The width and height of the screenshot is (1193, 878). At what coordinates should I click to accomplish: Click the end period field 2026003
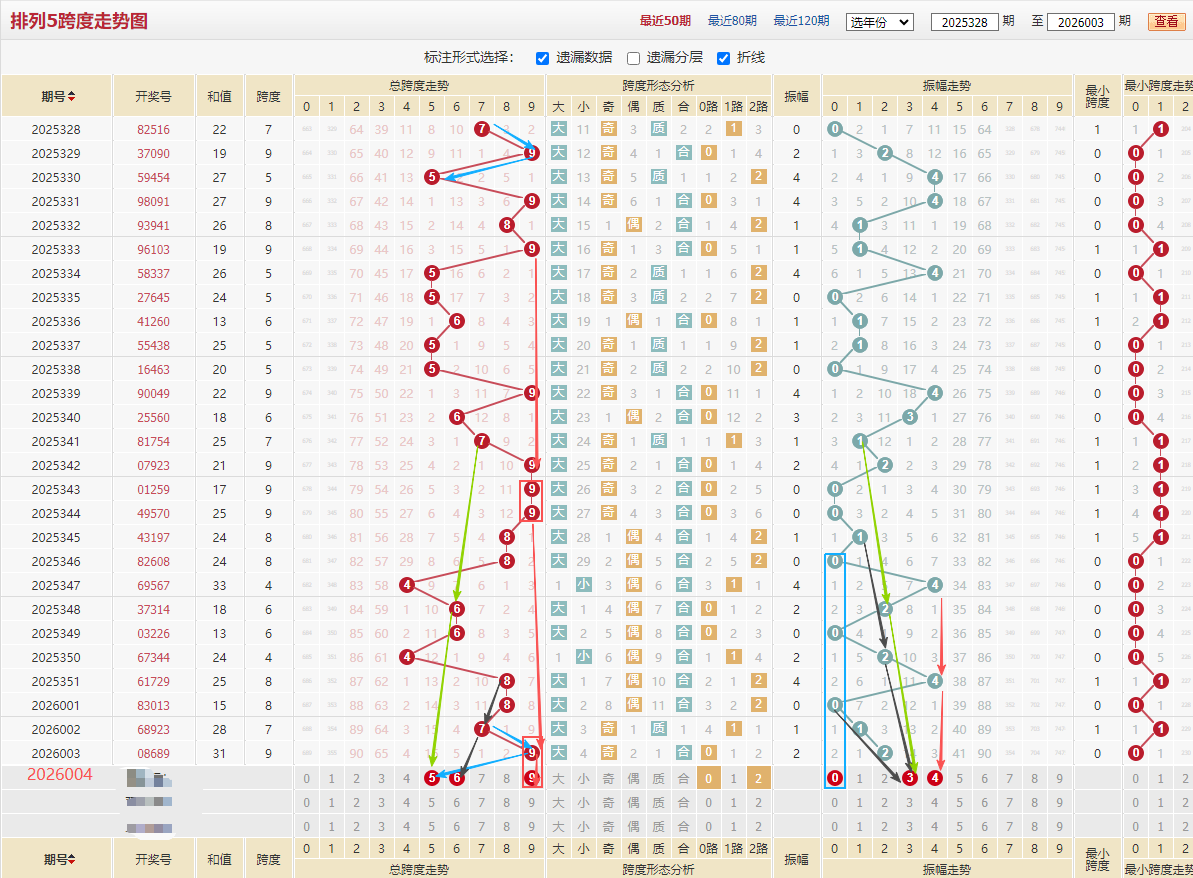click(1081, 22)
